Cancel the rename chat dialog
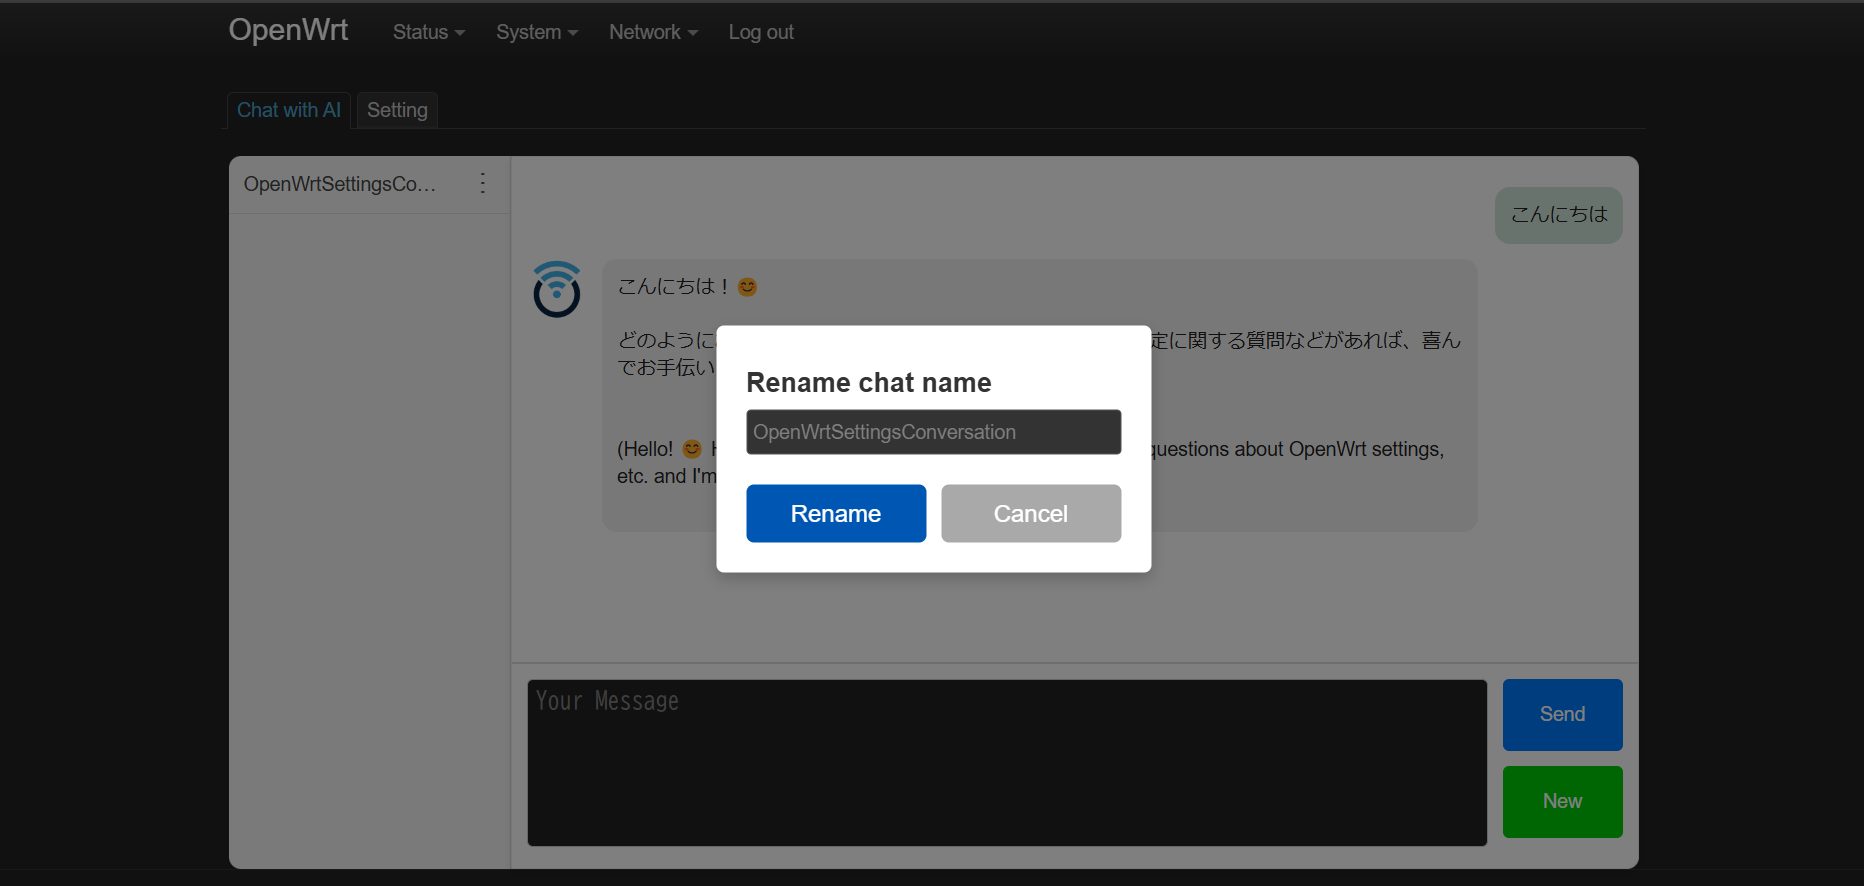Image resolution: width=1864 pixels, height=886 pixels. [1031, 513]
